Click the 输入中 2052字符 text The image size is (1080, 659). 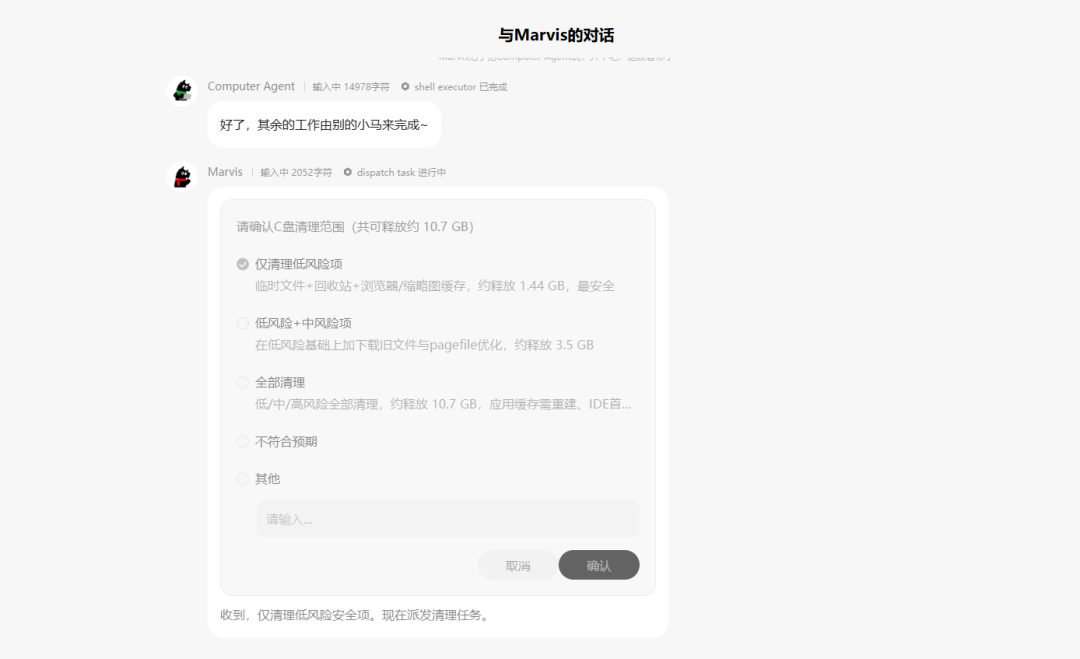pyautogui.click(x=296, y=172)
